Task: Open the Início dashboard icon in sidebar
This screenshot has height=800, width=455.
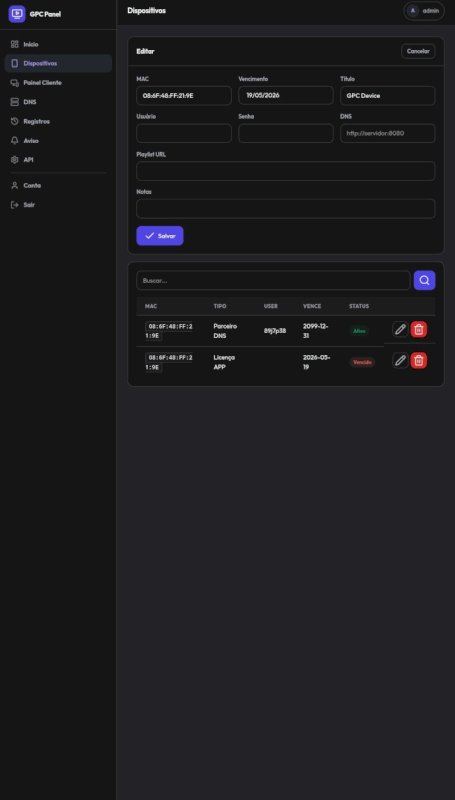Action: 15,44
